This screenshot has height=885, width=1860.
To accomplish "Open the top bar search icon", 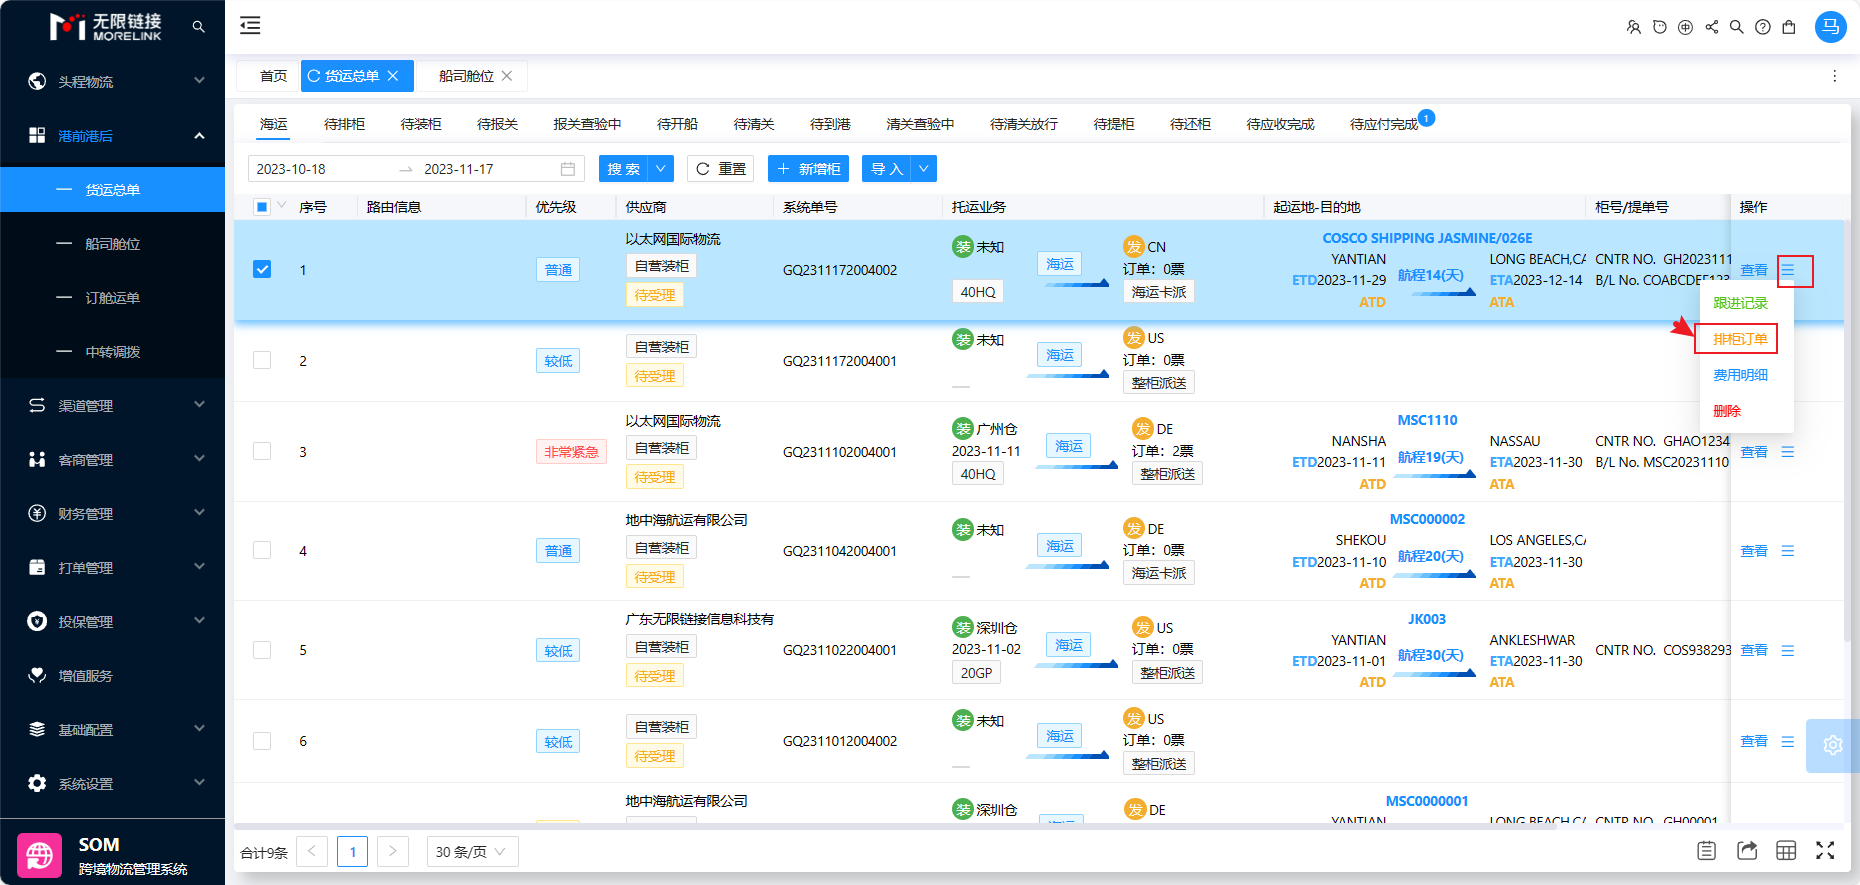I will pos(1737,27).
